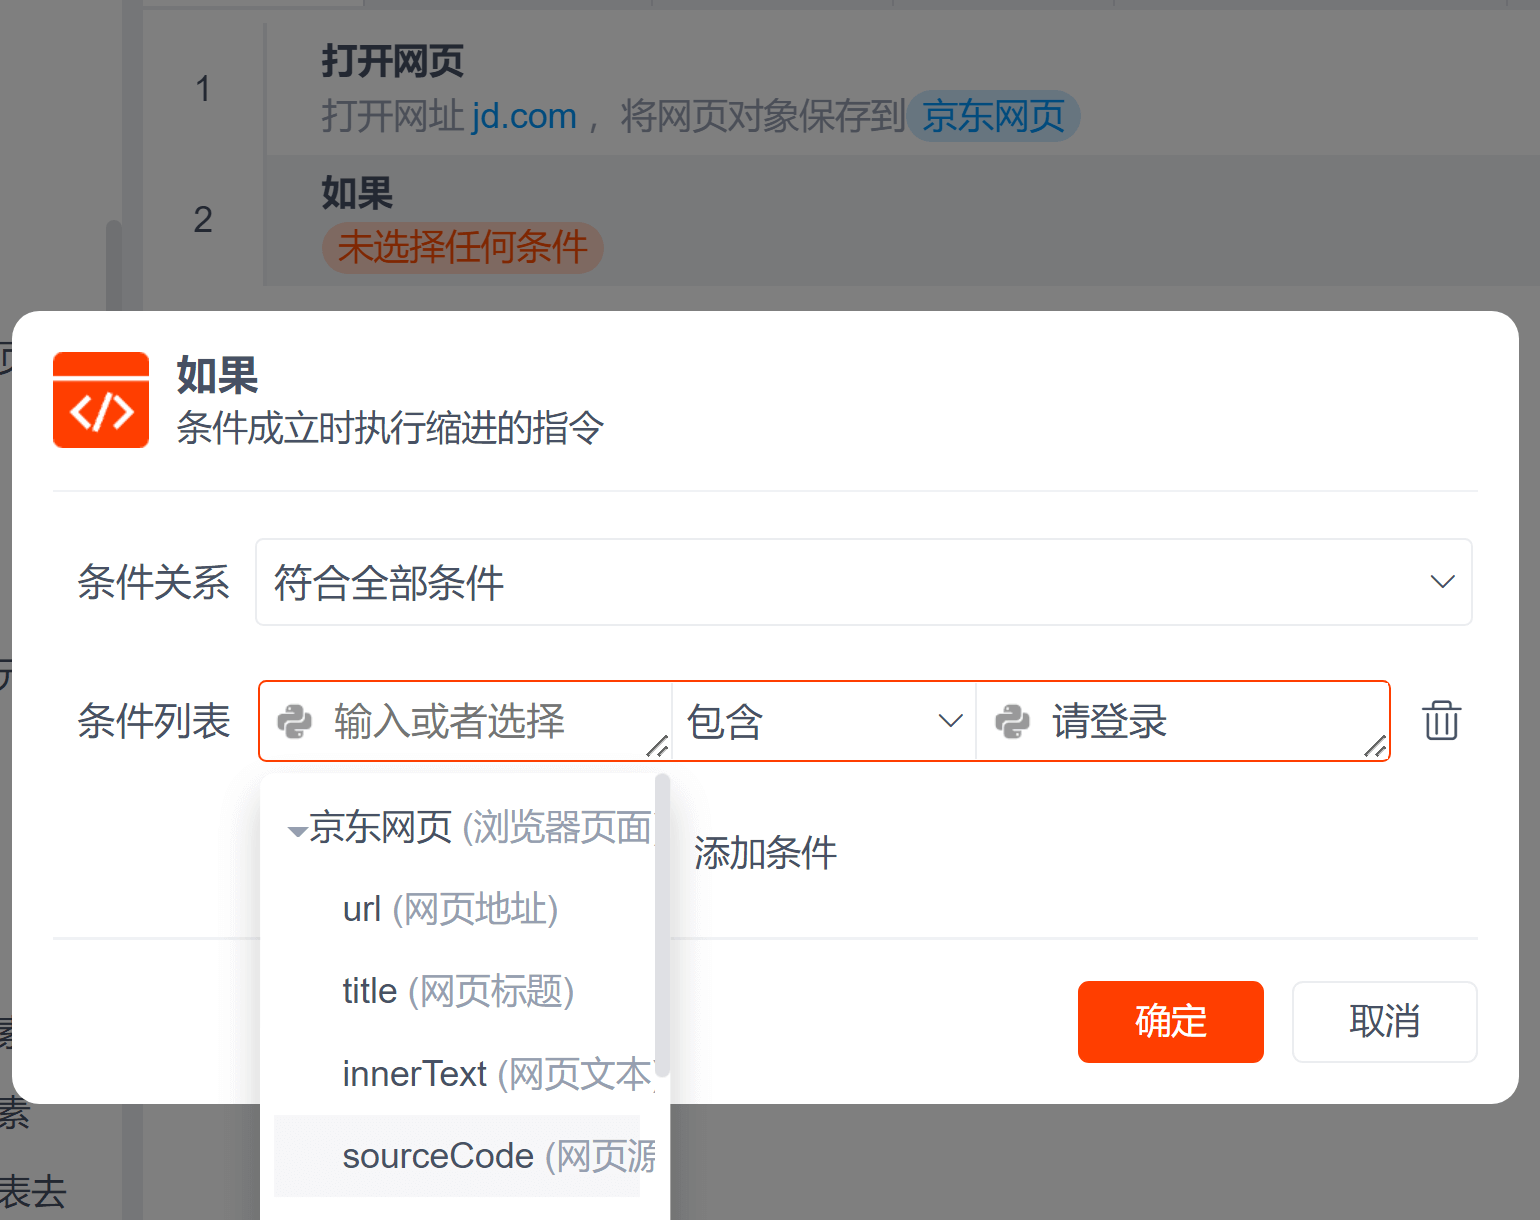
Task: Open the 包含 operator dropdown
Action: [823, 722]
